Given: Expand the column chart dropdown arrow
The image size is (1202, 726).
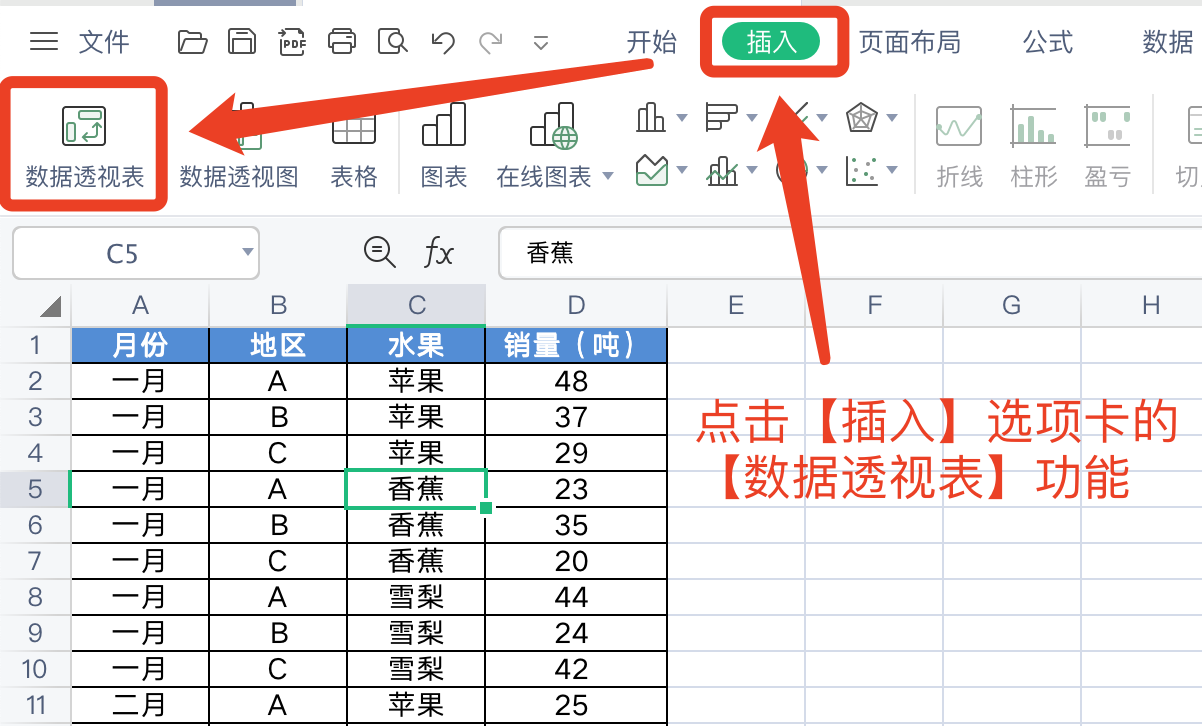Looking at the screenshot, I should 682,118.
